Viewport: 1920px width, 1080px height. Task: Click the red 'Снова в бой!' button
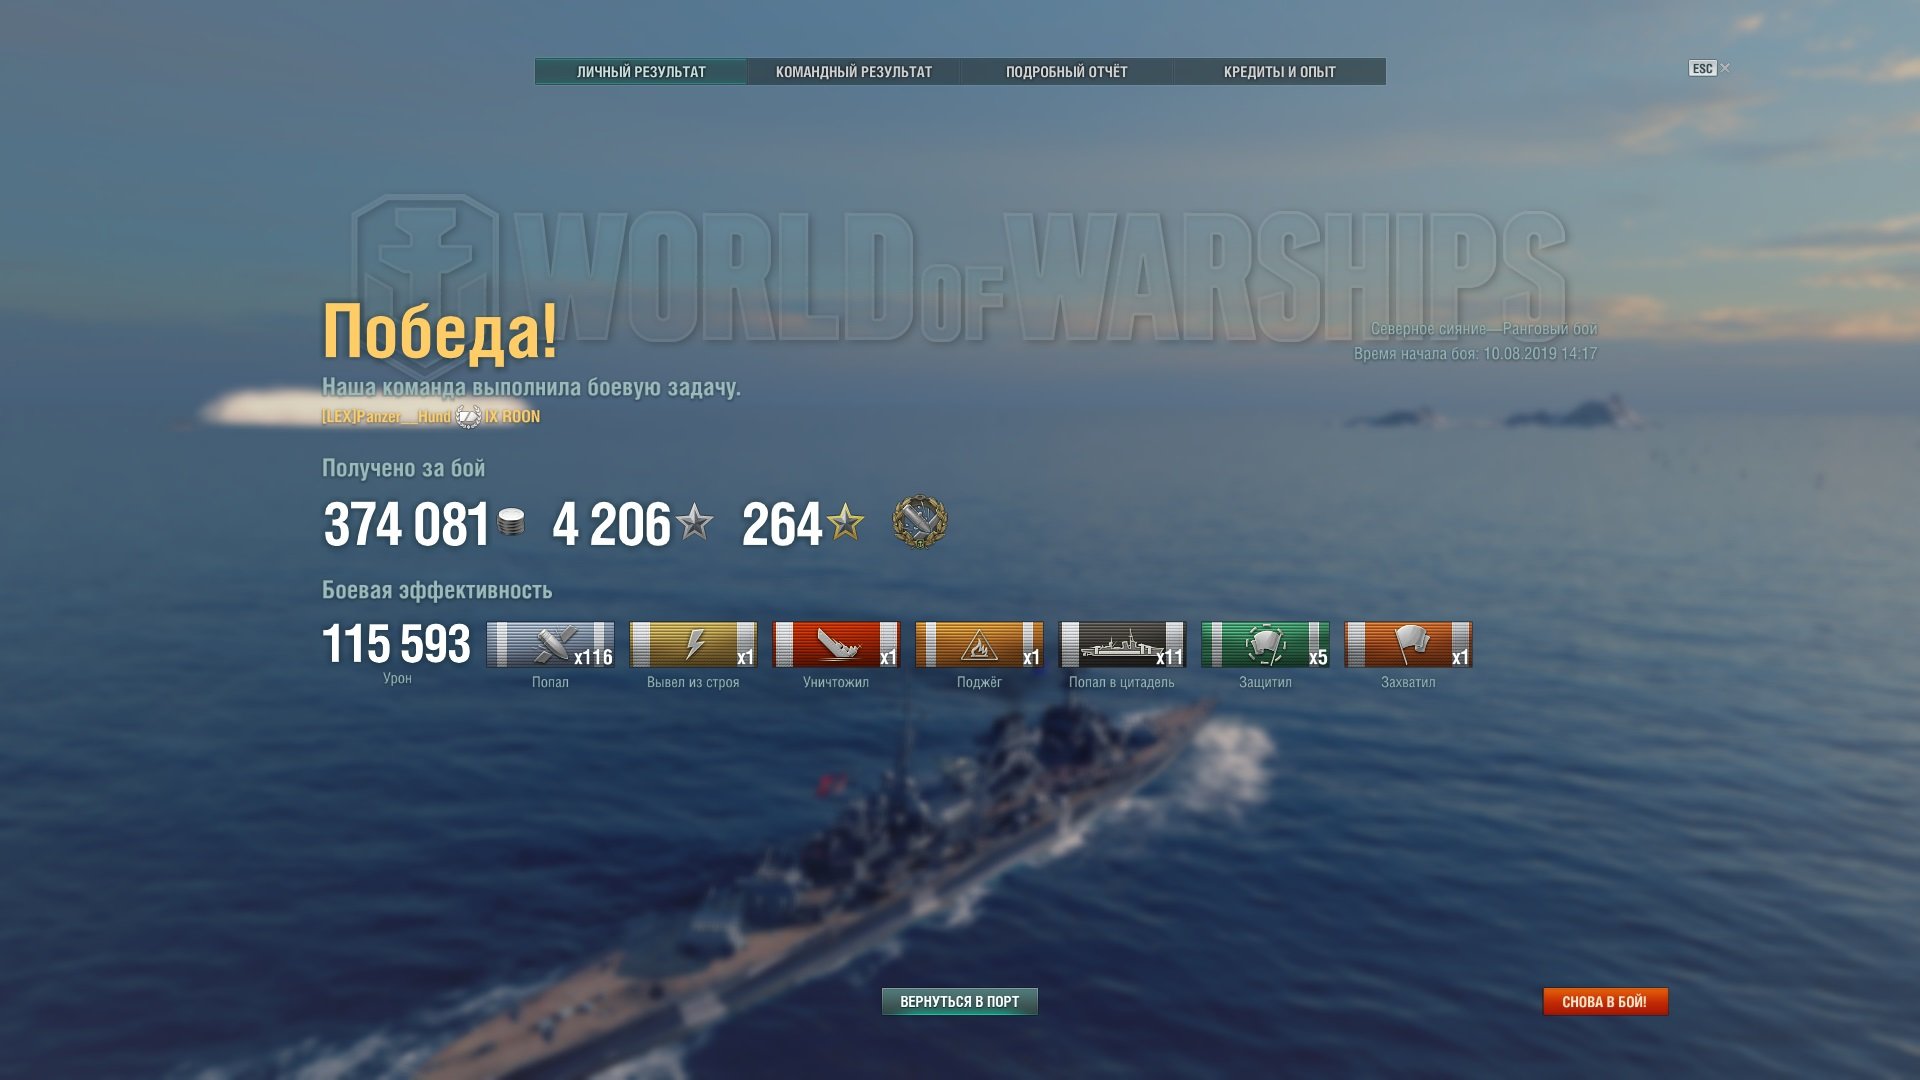pyautogui.click(x=1605, y=1001)
